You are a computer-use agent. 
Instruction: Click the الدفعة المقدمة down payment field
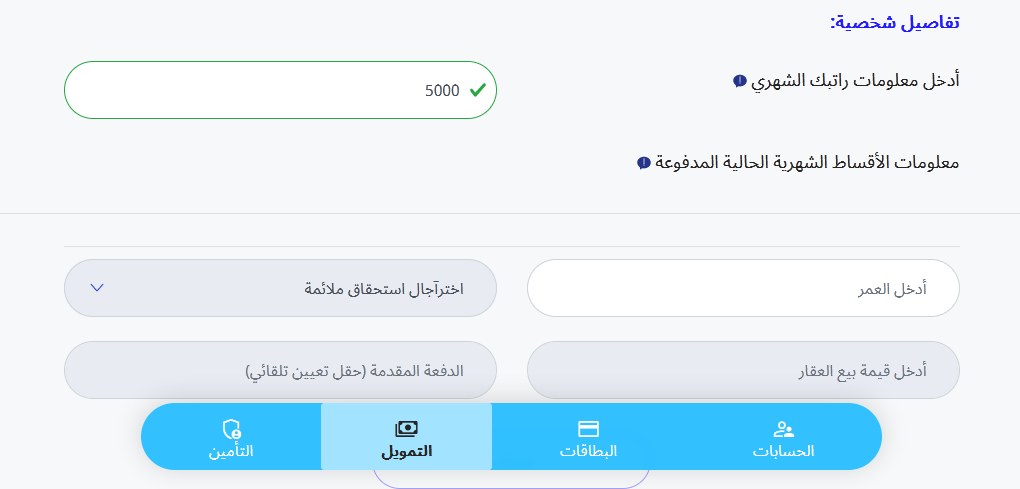280,370
